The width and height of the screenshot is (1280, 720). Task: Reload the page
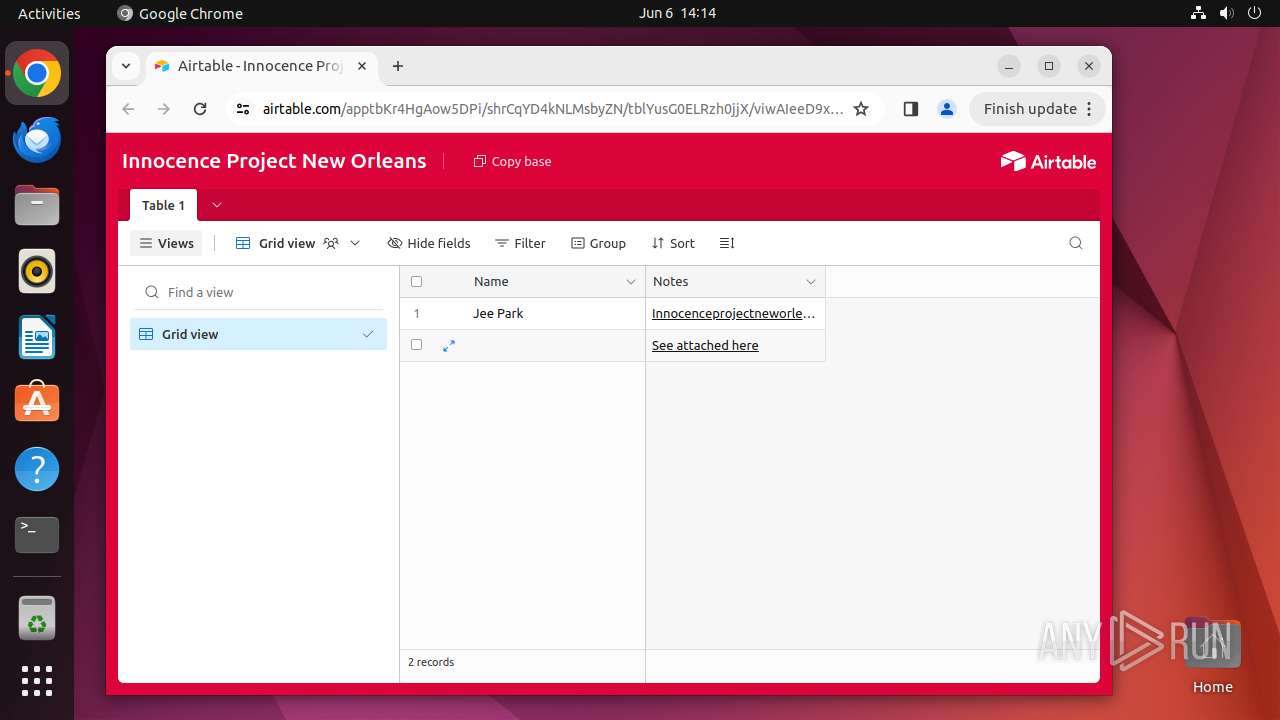(200, 109)
